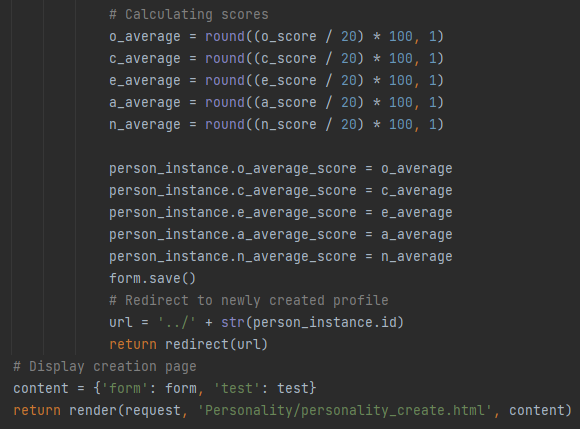The height and width of the screenshot is (429, 580).
Task: Click the '# Redirect to newly created profile' comment
Action: click(x=249, y=301)
